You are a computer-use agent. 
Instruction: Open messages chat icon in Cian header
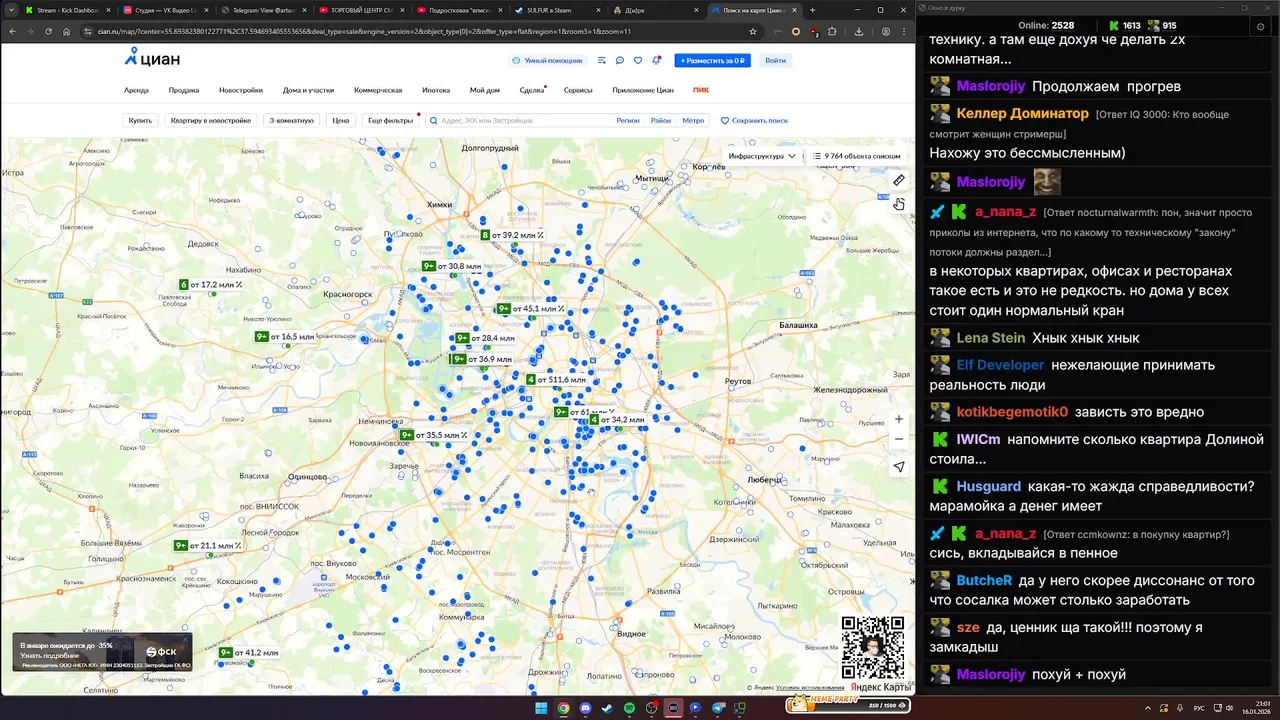tap(620, 60)
